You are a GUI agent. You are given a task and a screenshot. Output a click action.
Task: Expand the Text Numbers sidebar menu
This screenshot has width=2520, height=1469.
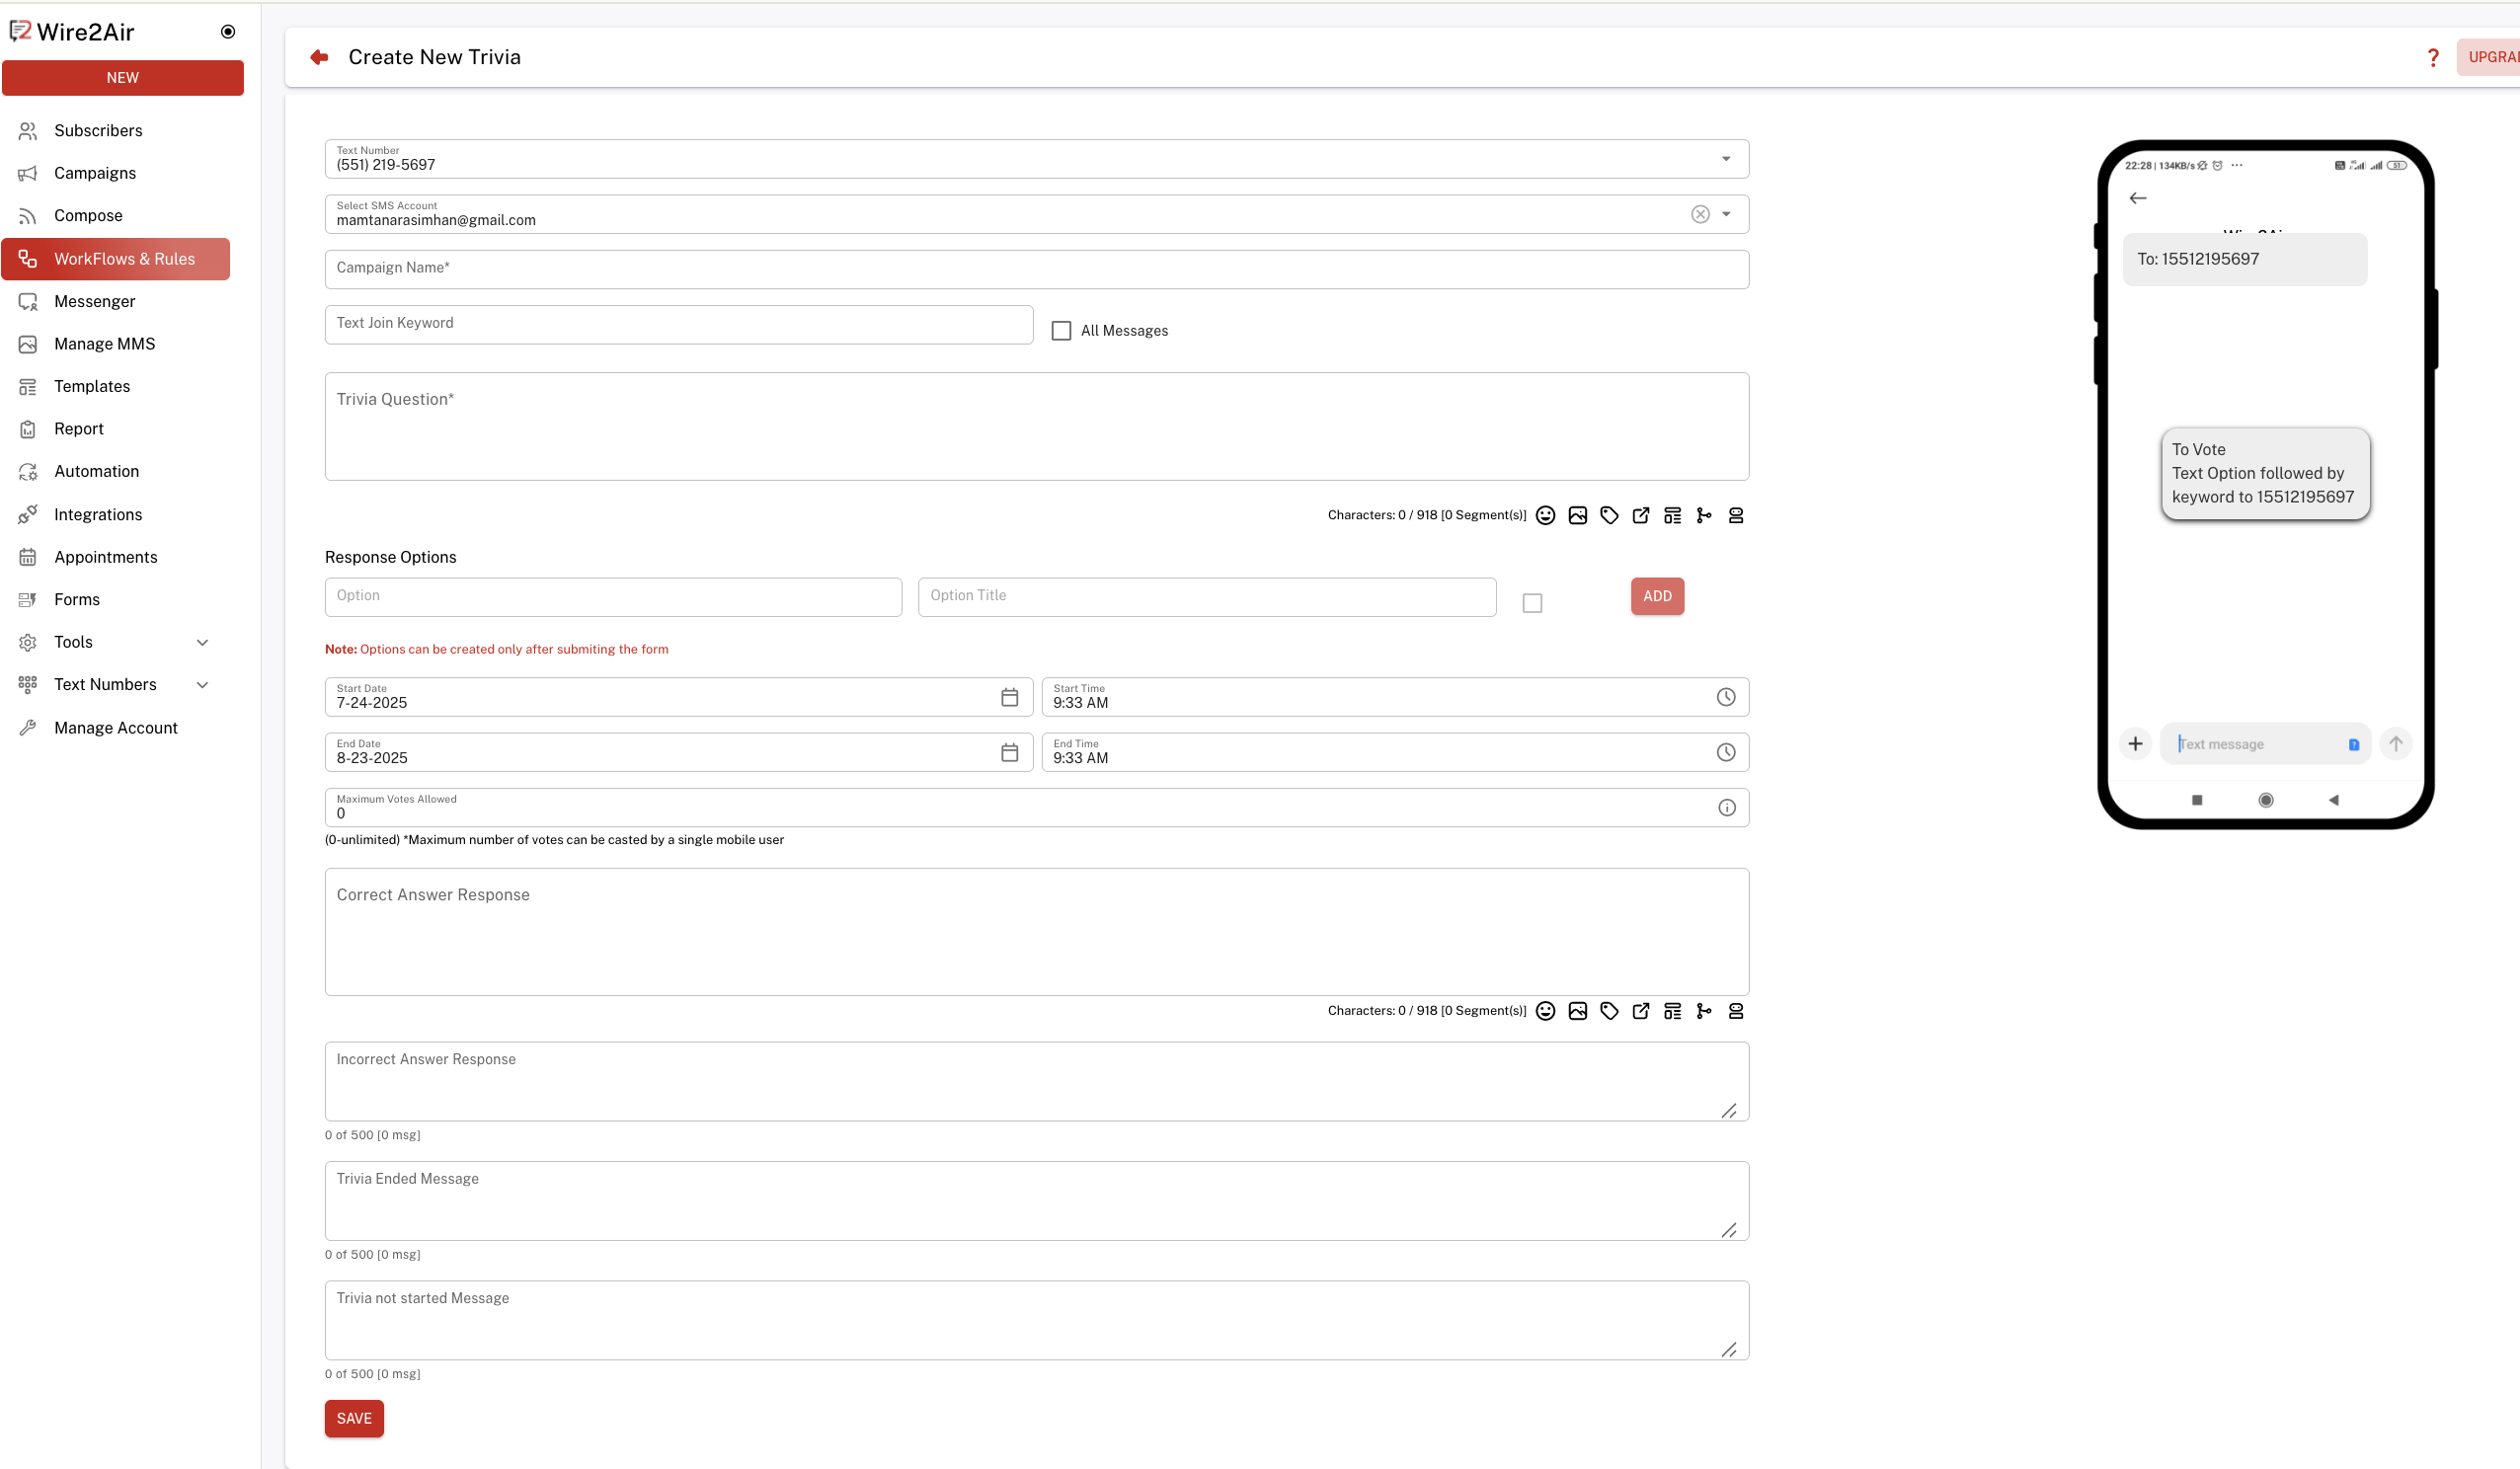(x=202, y=685)
